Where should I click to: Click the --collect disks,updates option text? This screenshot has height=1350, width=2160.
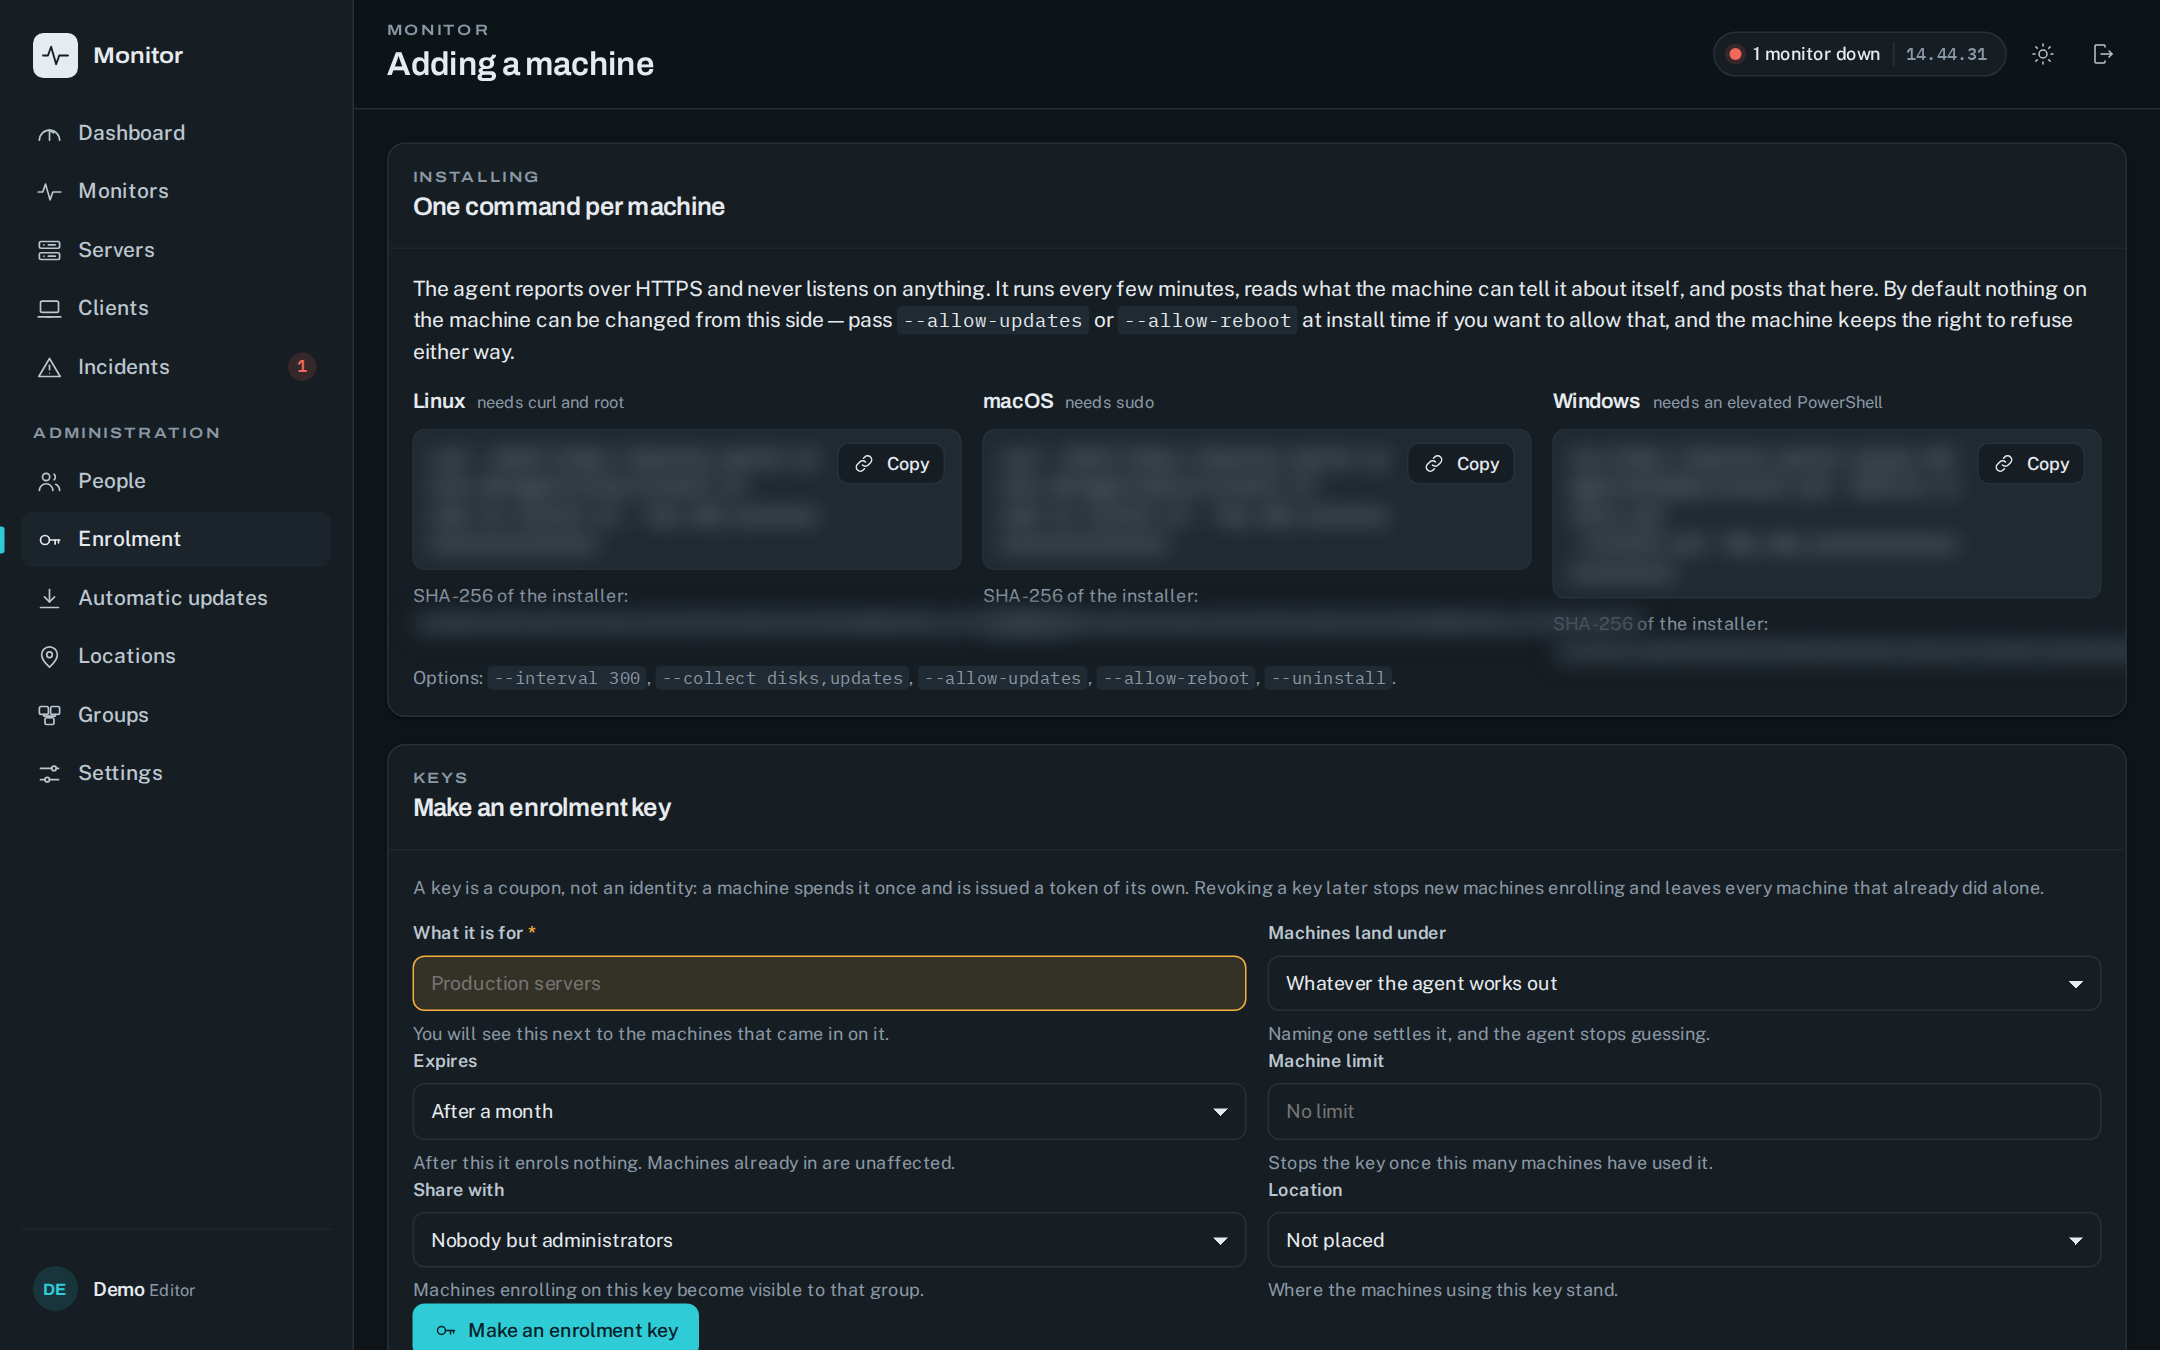pos(783,678)
